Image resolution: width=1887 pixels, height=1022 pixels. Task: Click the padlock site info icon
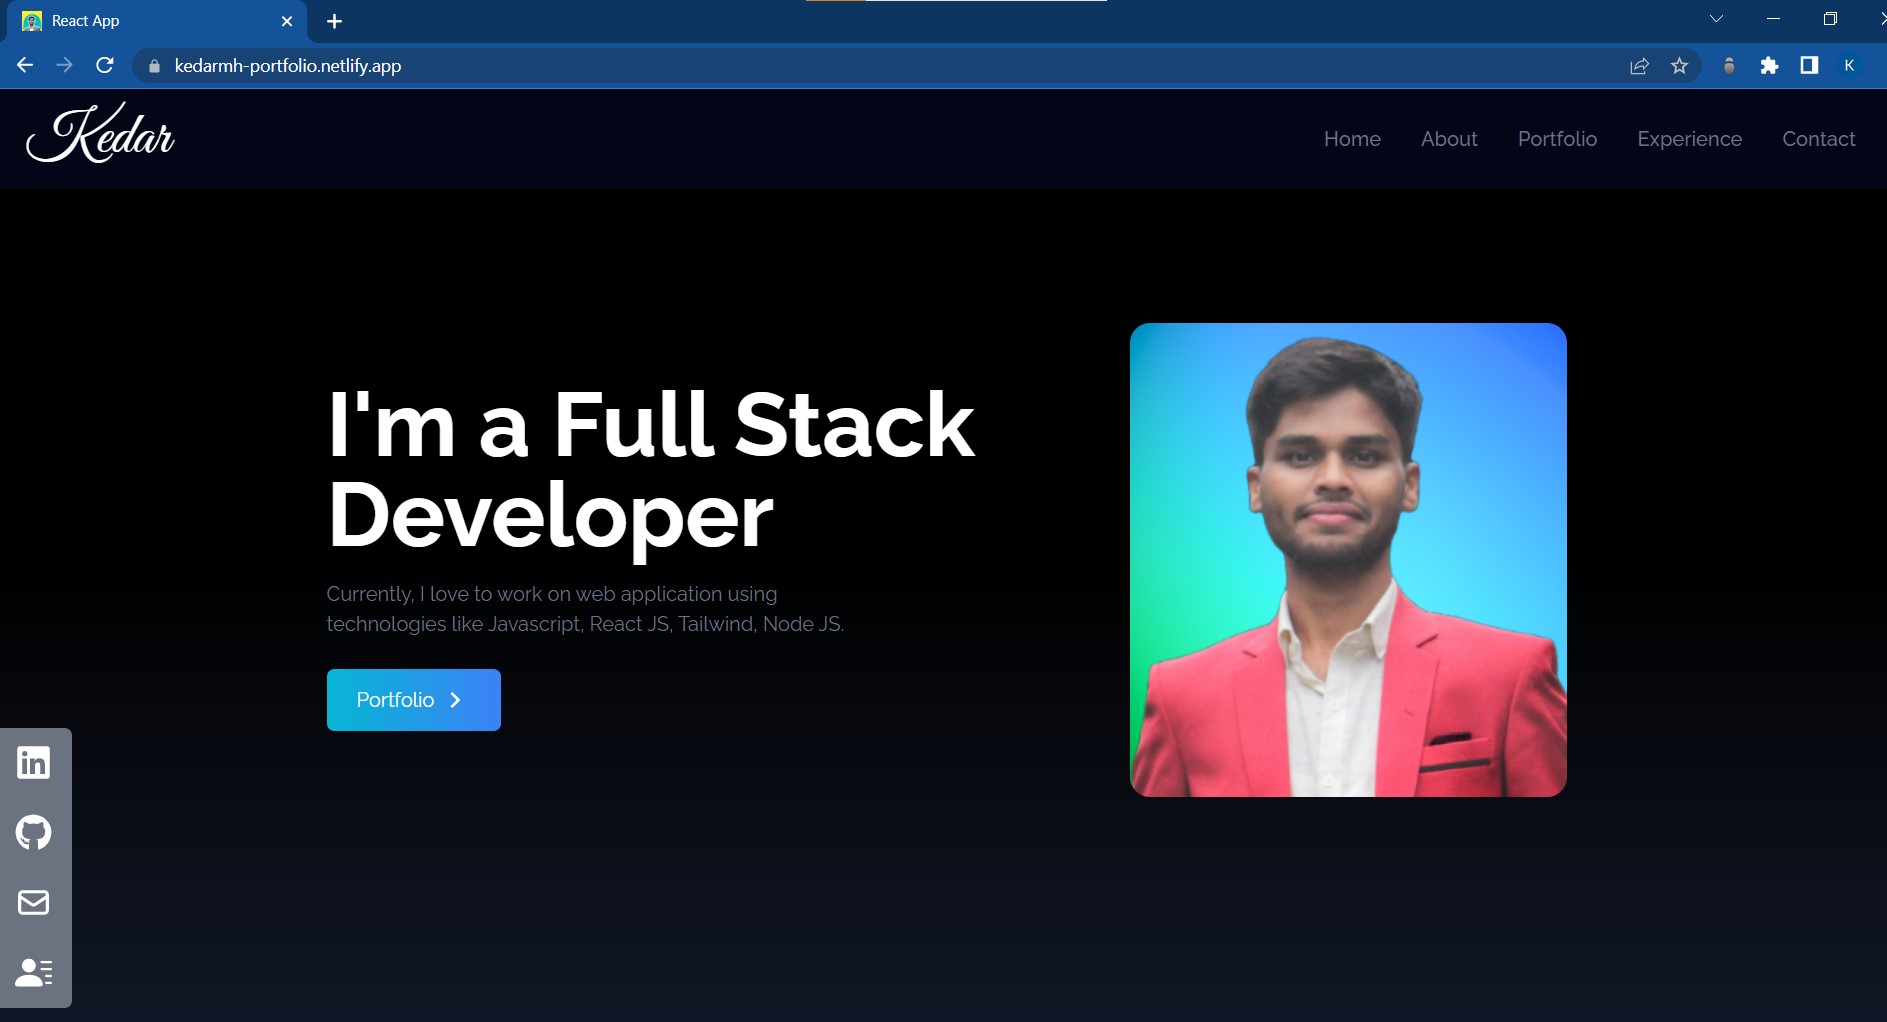coord(154,66)
